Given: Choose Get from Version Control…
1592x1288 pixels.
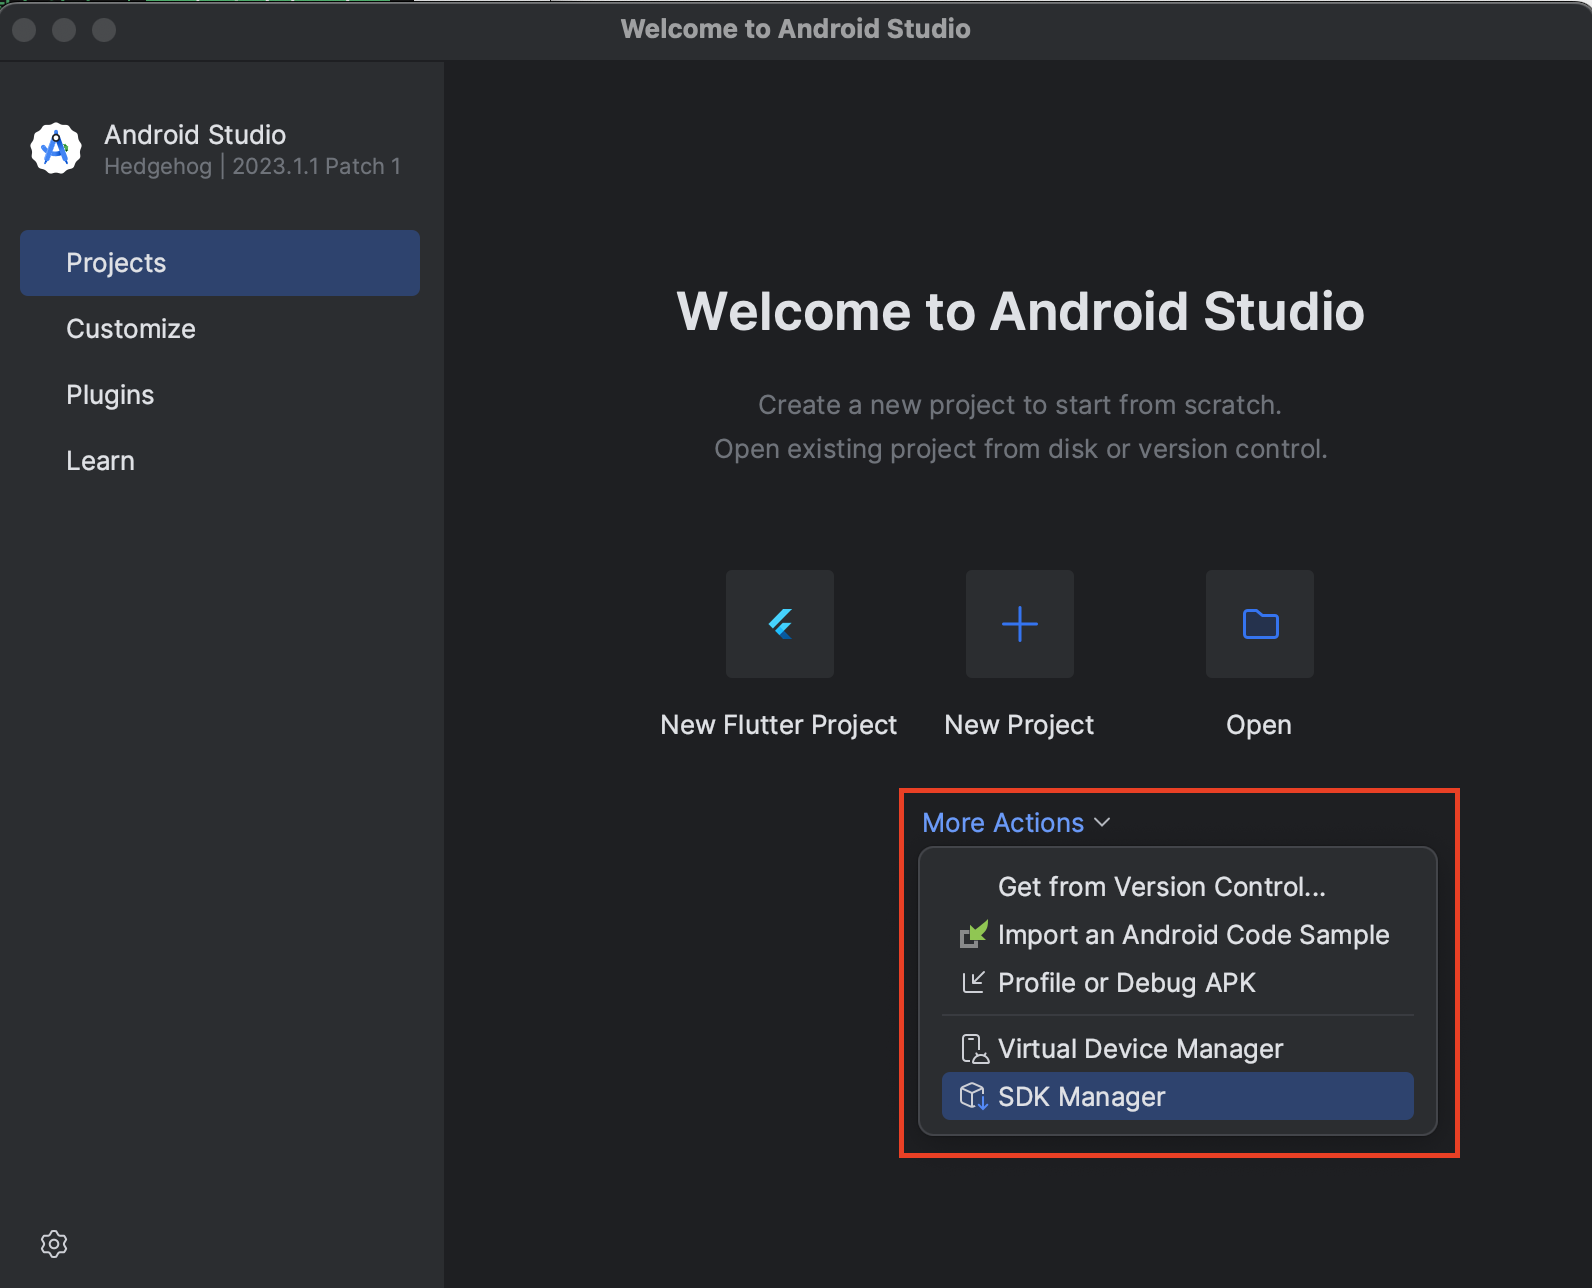Looking at the screenshot, I should click(x=1178, y=887).
